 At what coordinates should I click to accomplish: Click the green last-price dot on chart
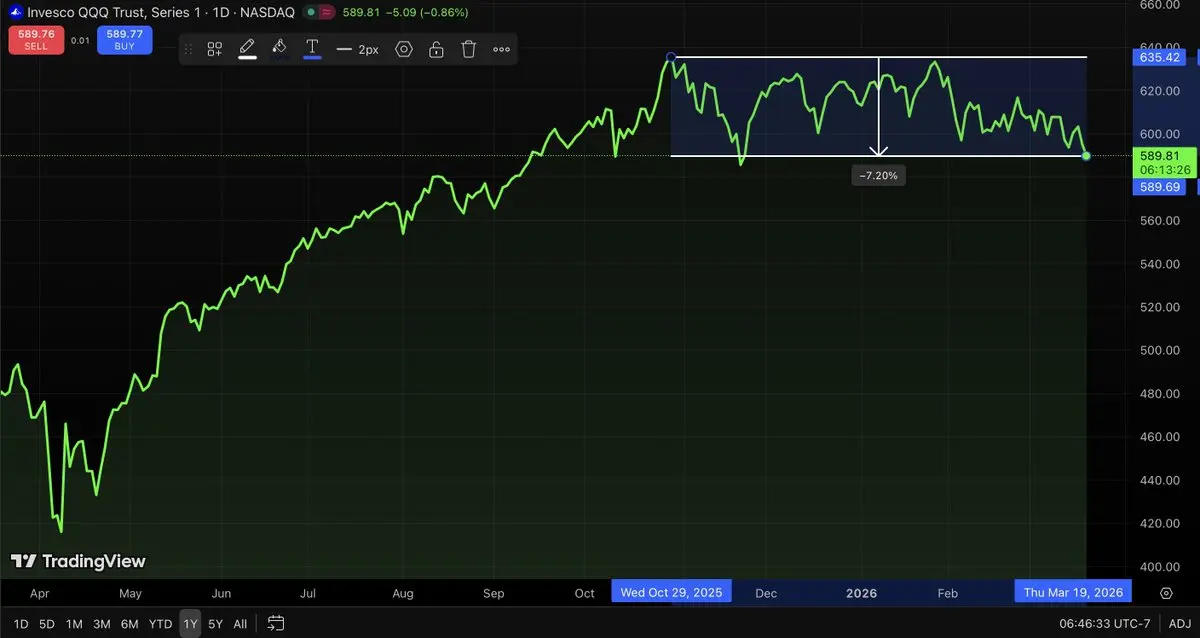tap(1087, 156)
